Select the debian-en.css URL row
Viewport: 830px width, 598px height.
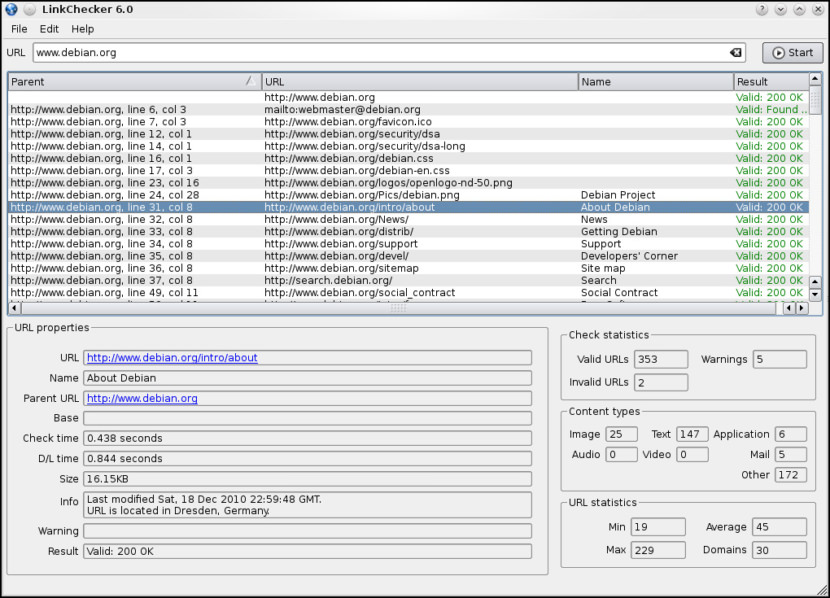pos(408,170)
